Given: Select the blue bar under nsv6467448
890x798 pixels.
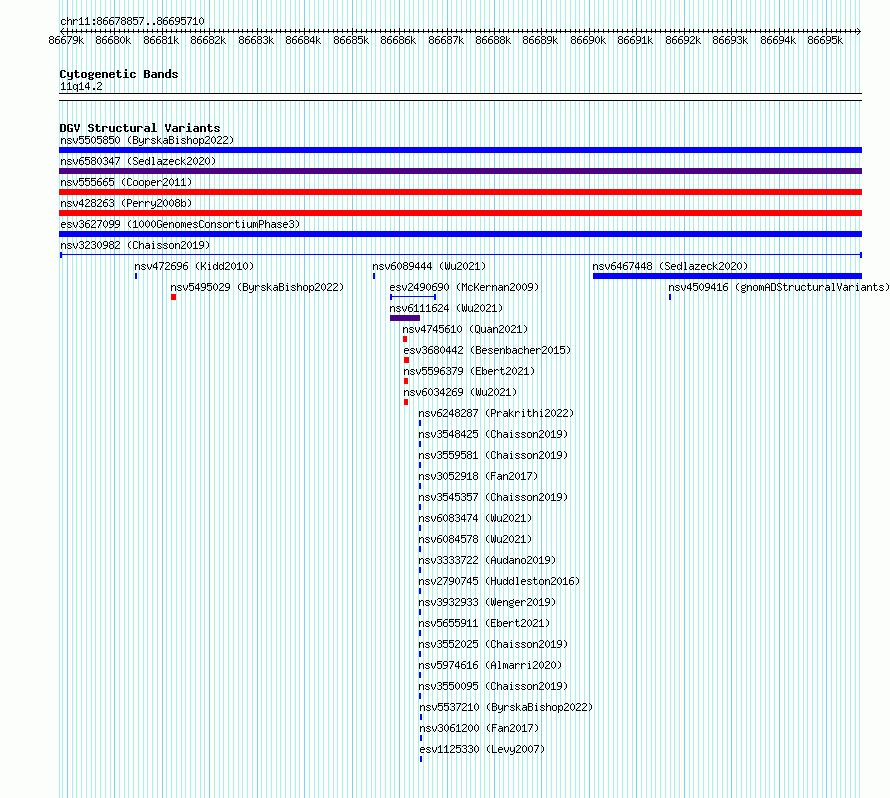Looking at the screenshot, I should point(727,276).
